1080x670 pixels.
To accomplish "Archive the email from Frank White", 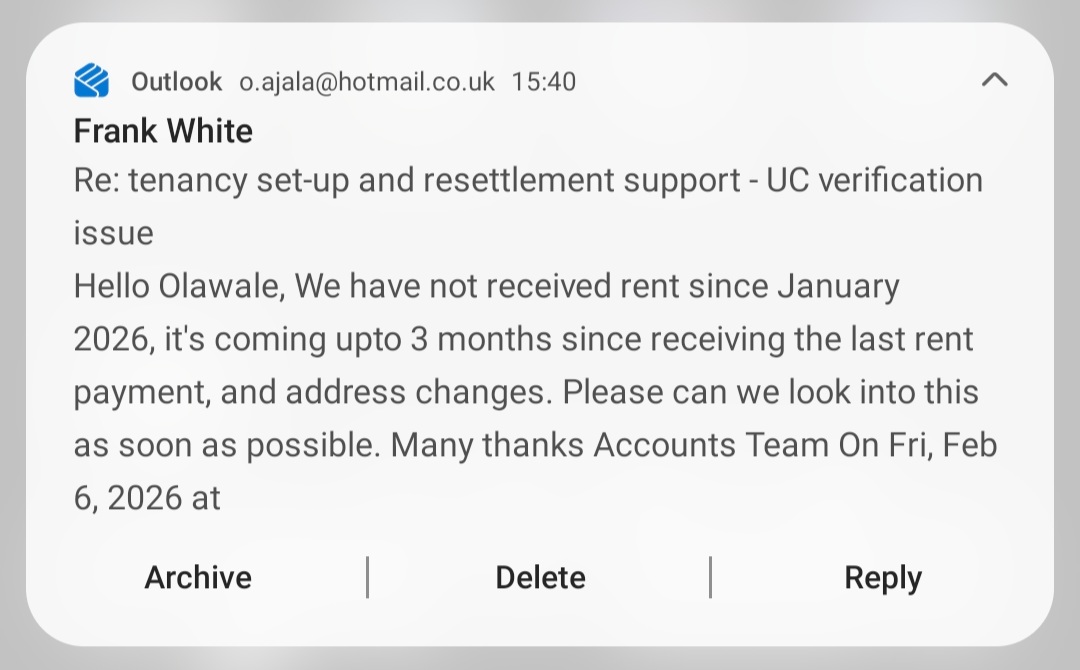I will tap(198, 577).
